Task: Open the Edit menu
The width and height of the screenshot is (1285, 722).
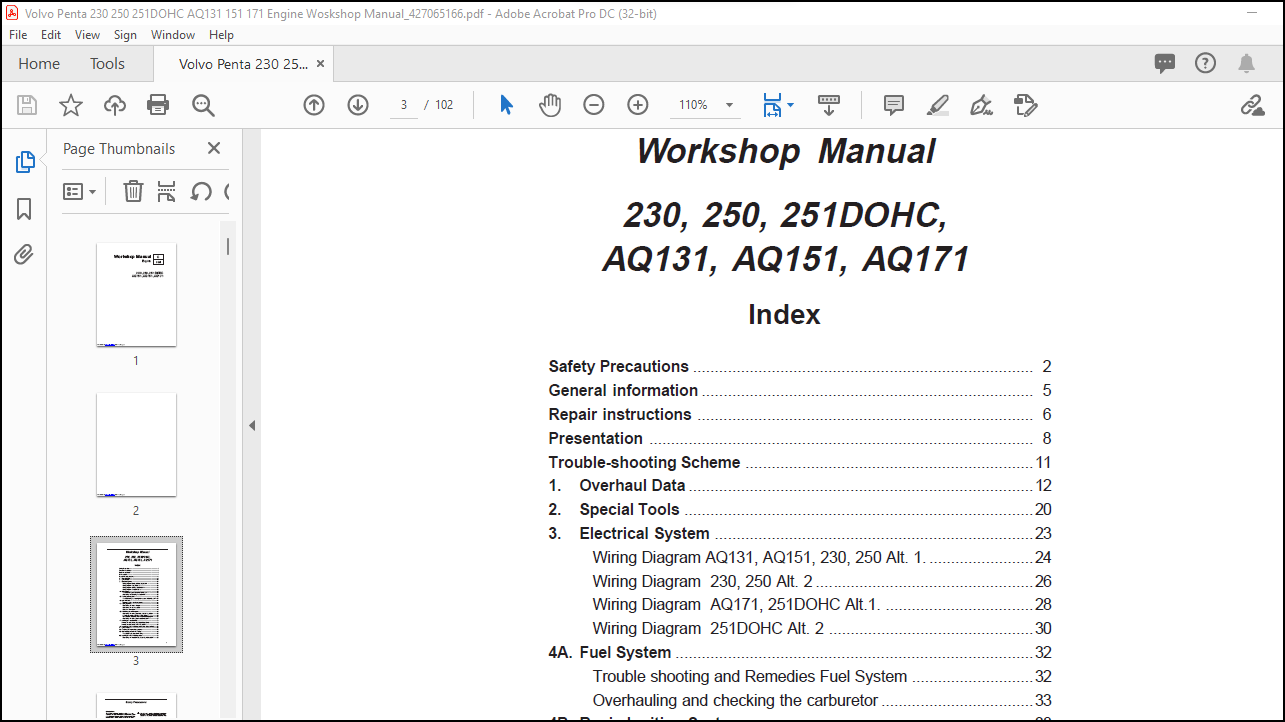Action: click(51, 34)
